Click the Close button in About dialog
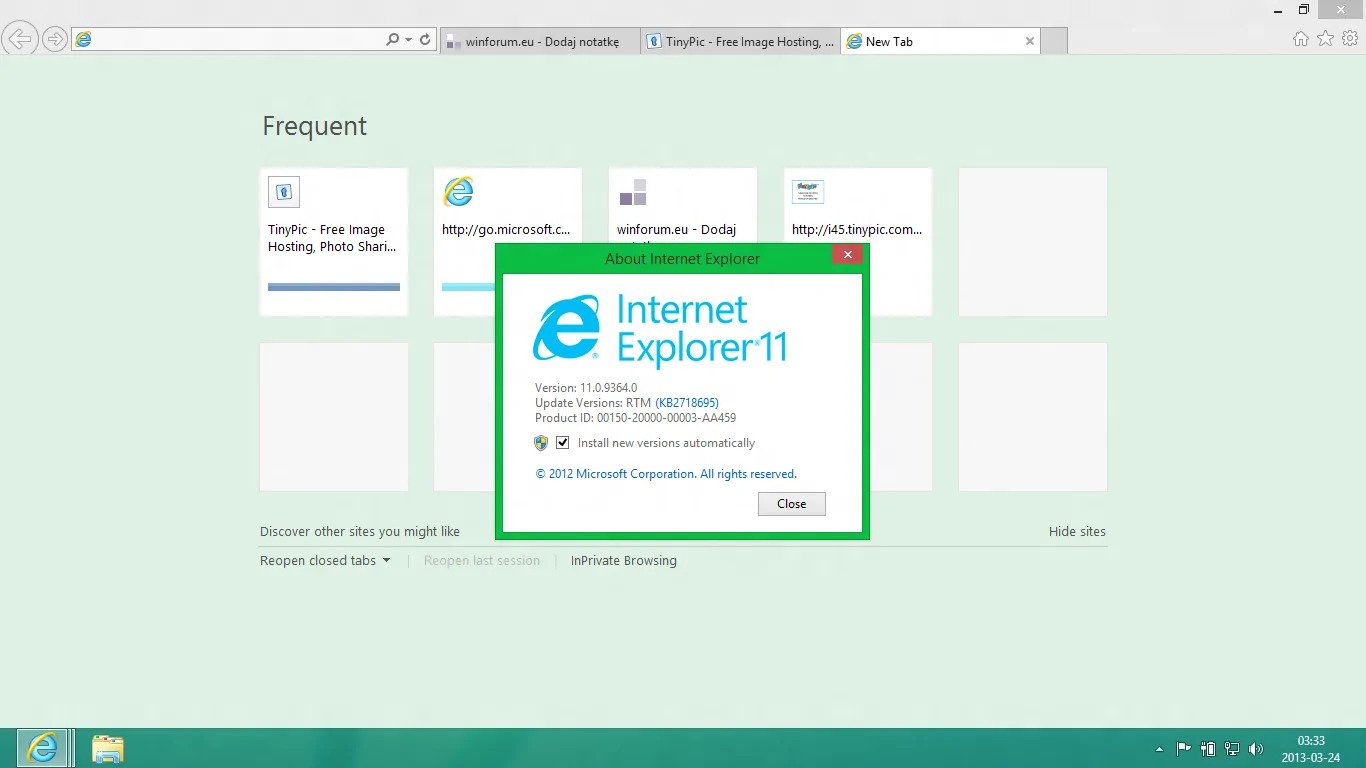 point(791,503)
